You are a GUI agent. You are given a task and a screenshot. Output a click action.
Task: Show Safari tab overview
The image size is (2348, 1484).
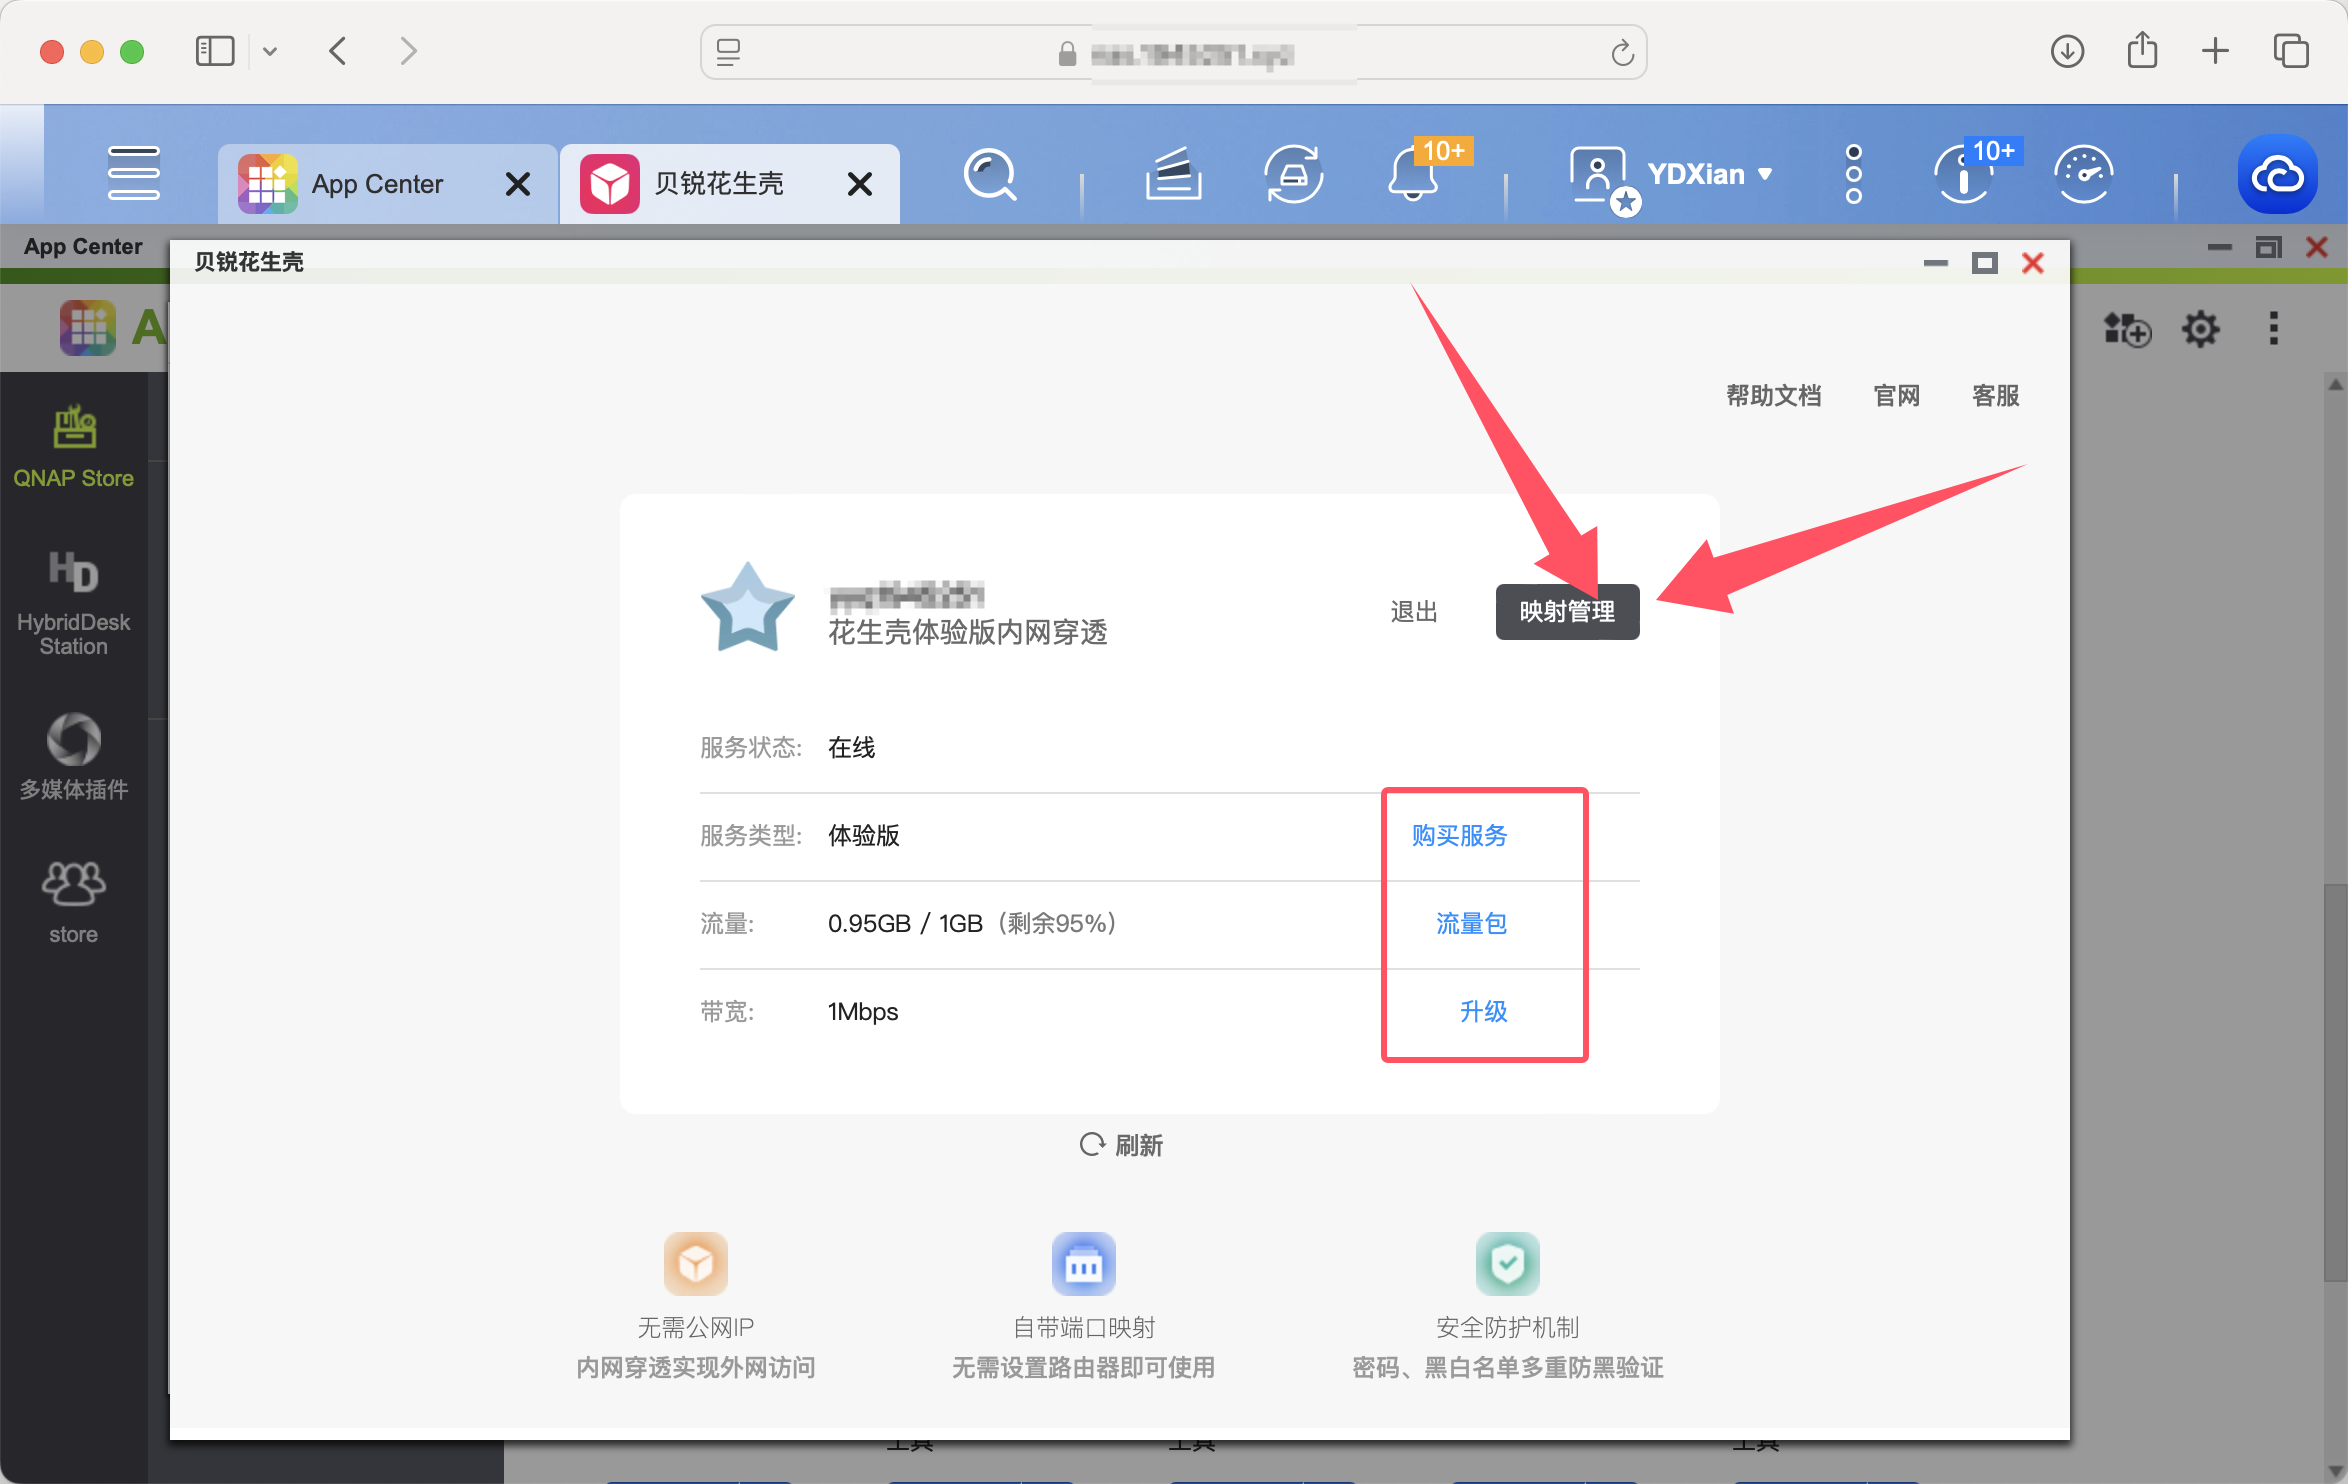[2290, 51]
